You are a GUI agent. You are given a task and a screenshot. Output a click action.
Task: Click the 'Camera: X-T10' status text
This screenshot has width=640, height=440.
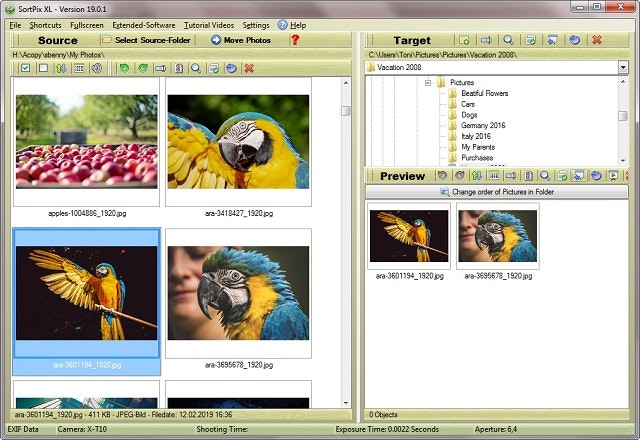click(82, 429)
